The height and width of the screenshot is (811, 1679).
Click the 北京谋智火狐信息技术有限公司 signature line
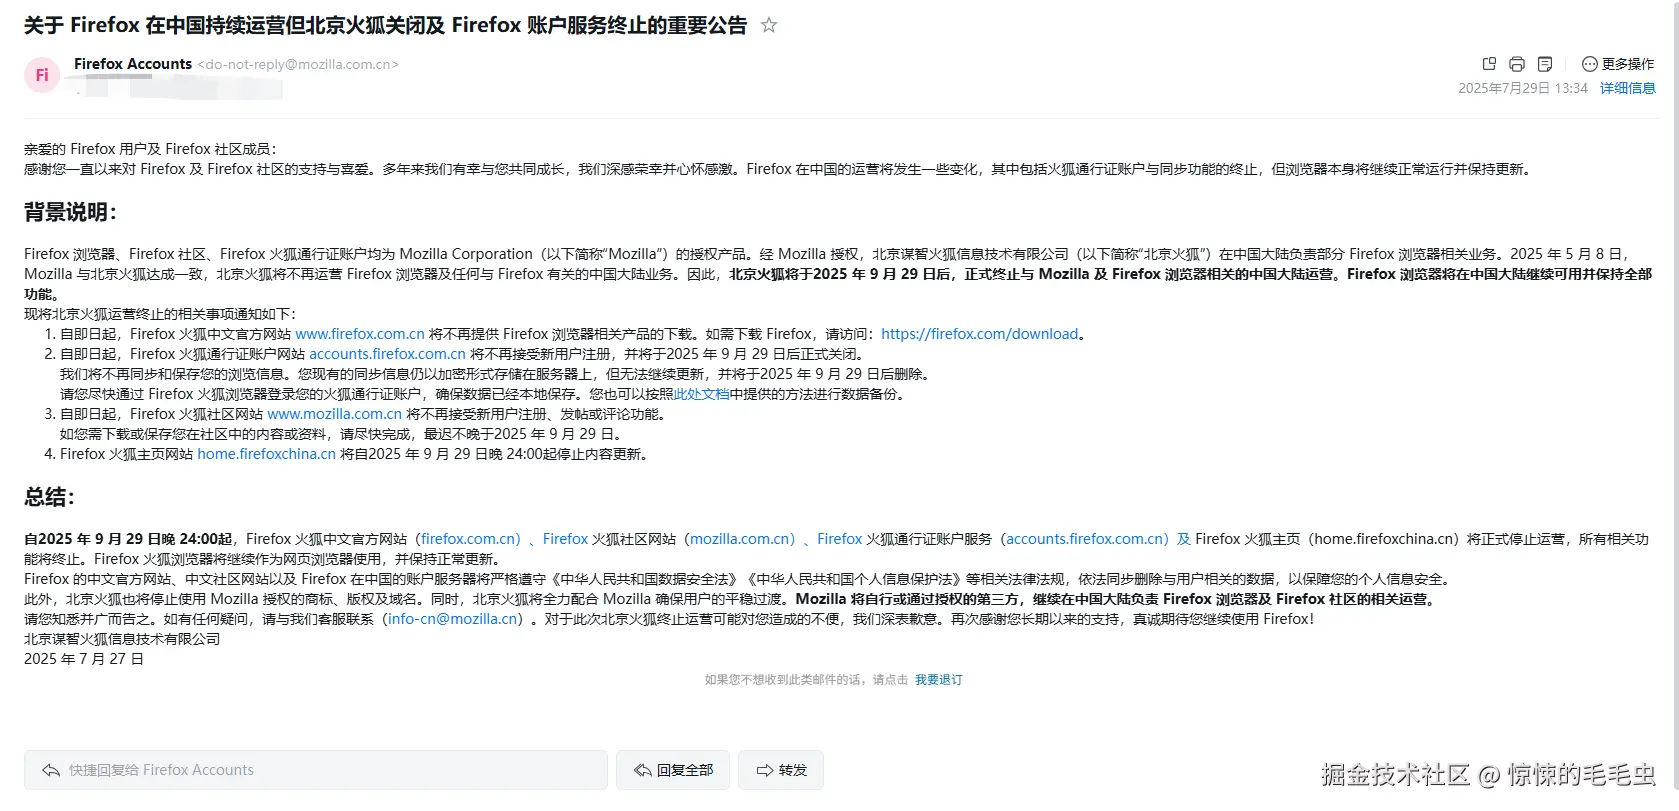point(122,639)
